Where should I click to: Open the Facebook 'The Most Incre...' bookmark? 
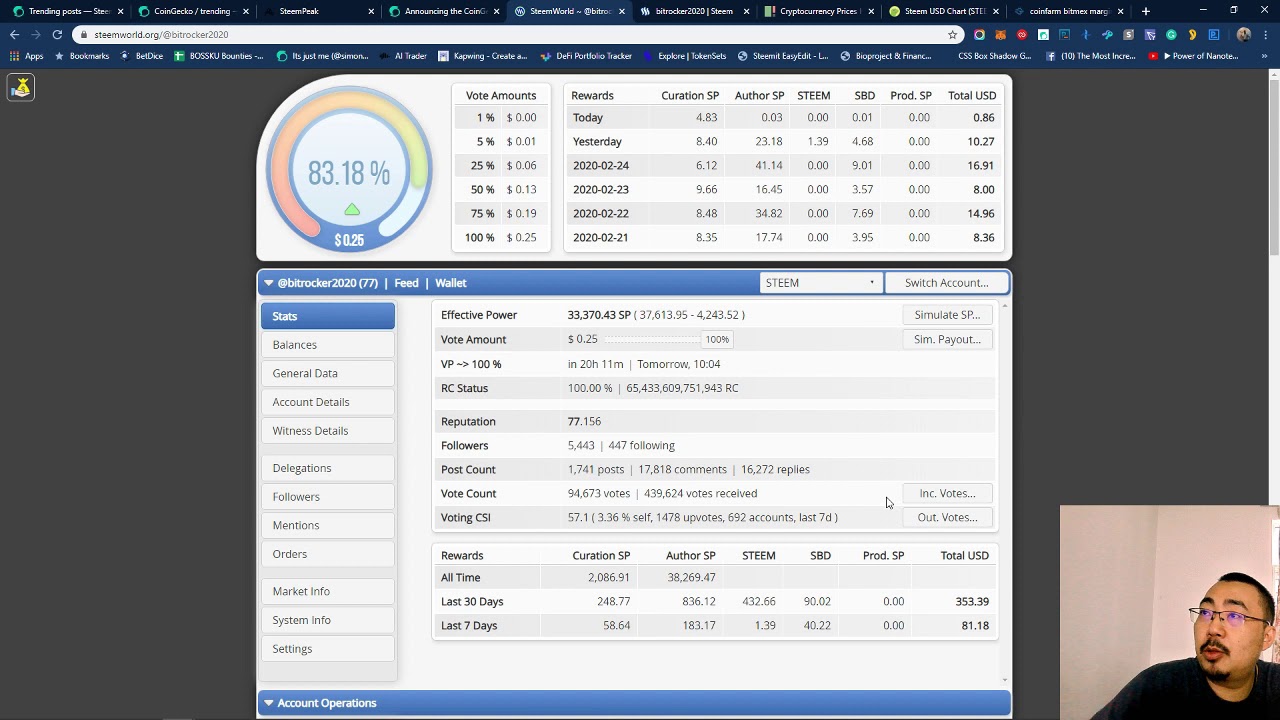[1090, 56]
